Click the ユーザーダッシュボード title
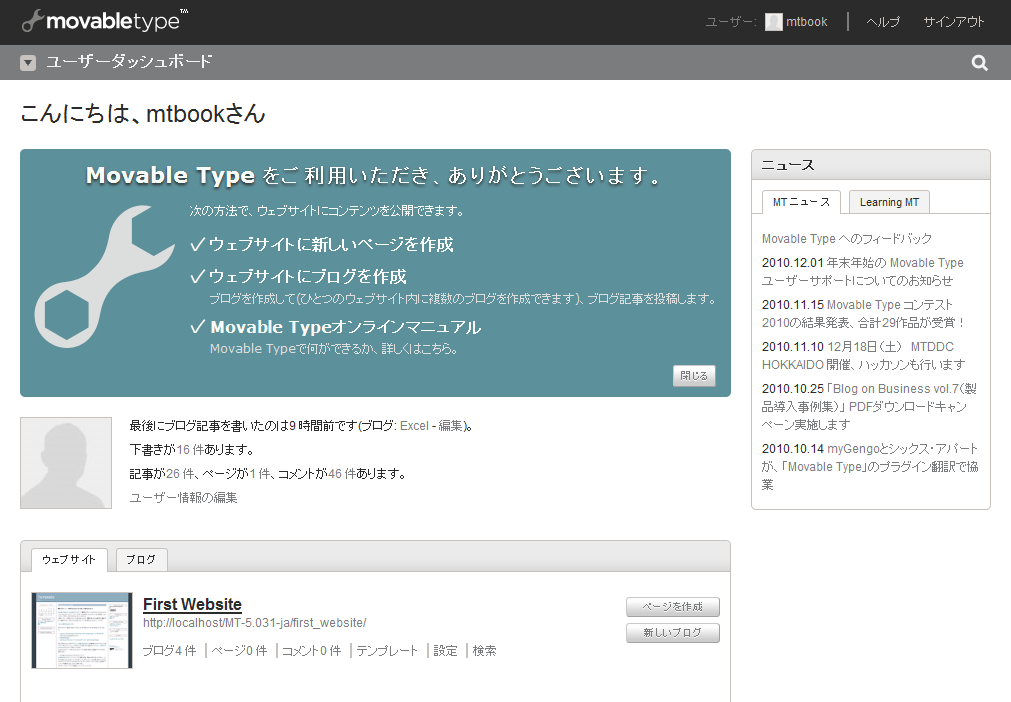The height and width of the screenshot is (702, 1011). 129,62
